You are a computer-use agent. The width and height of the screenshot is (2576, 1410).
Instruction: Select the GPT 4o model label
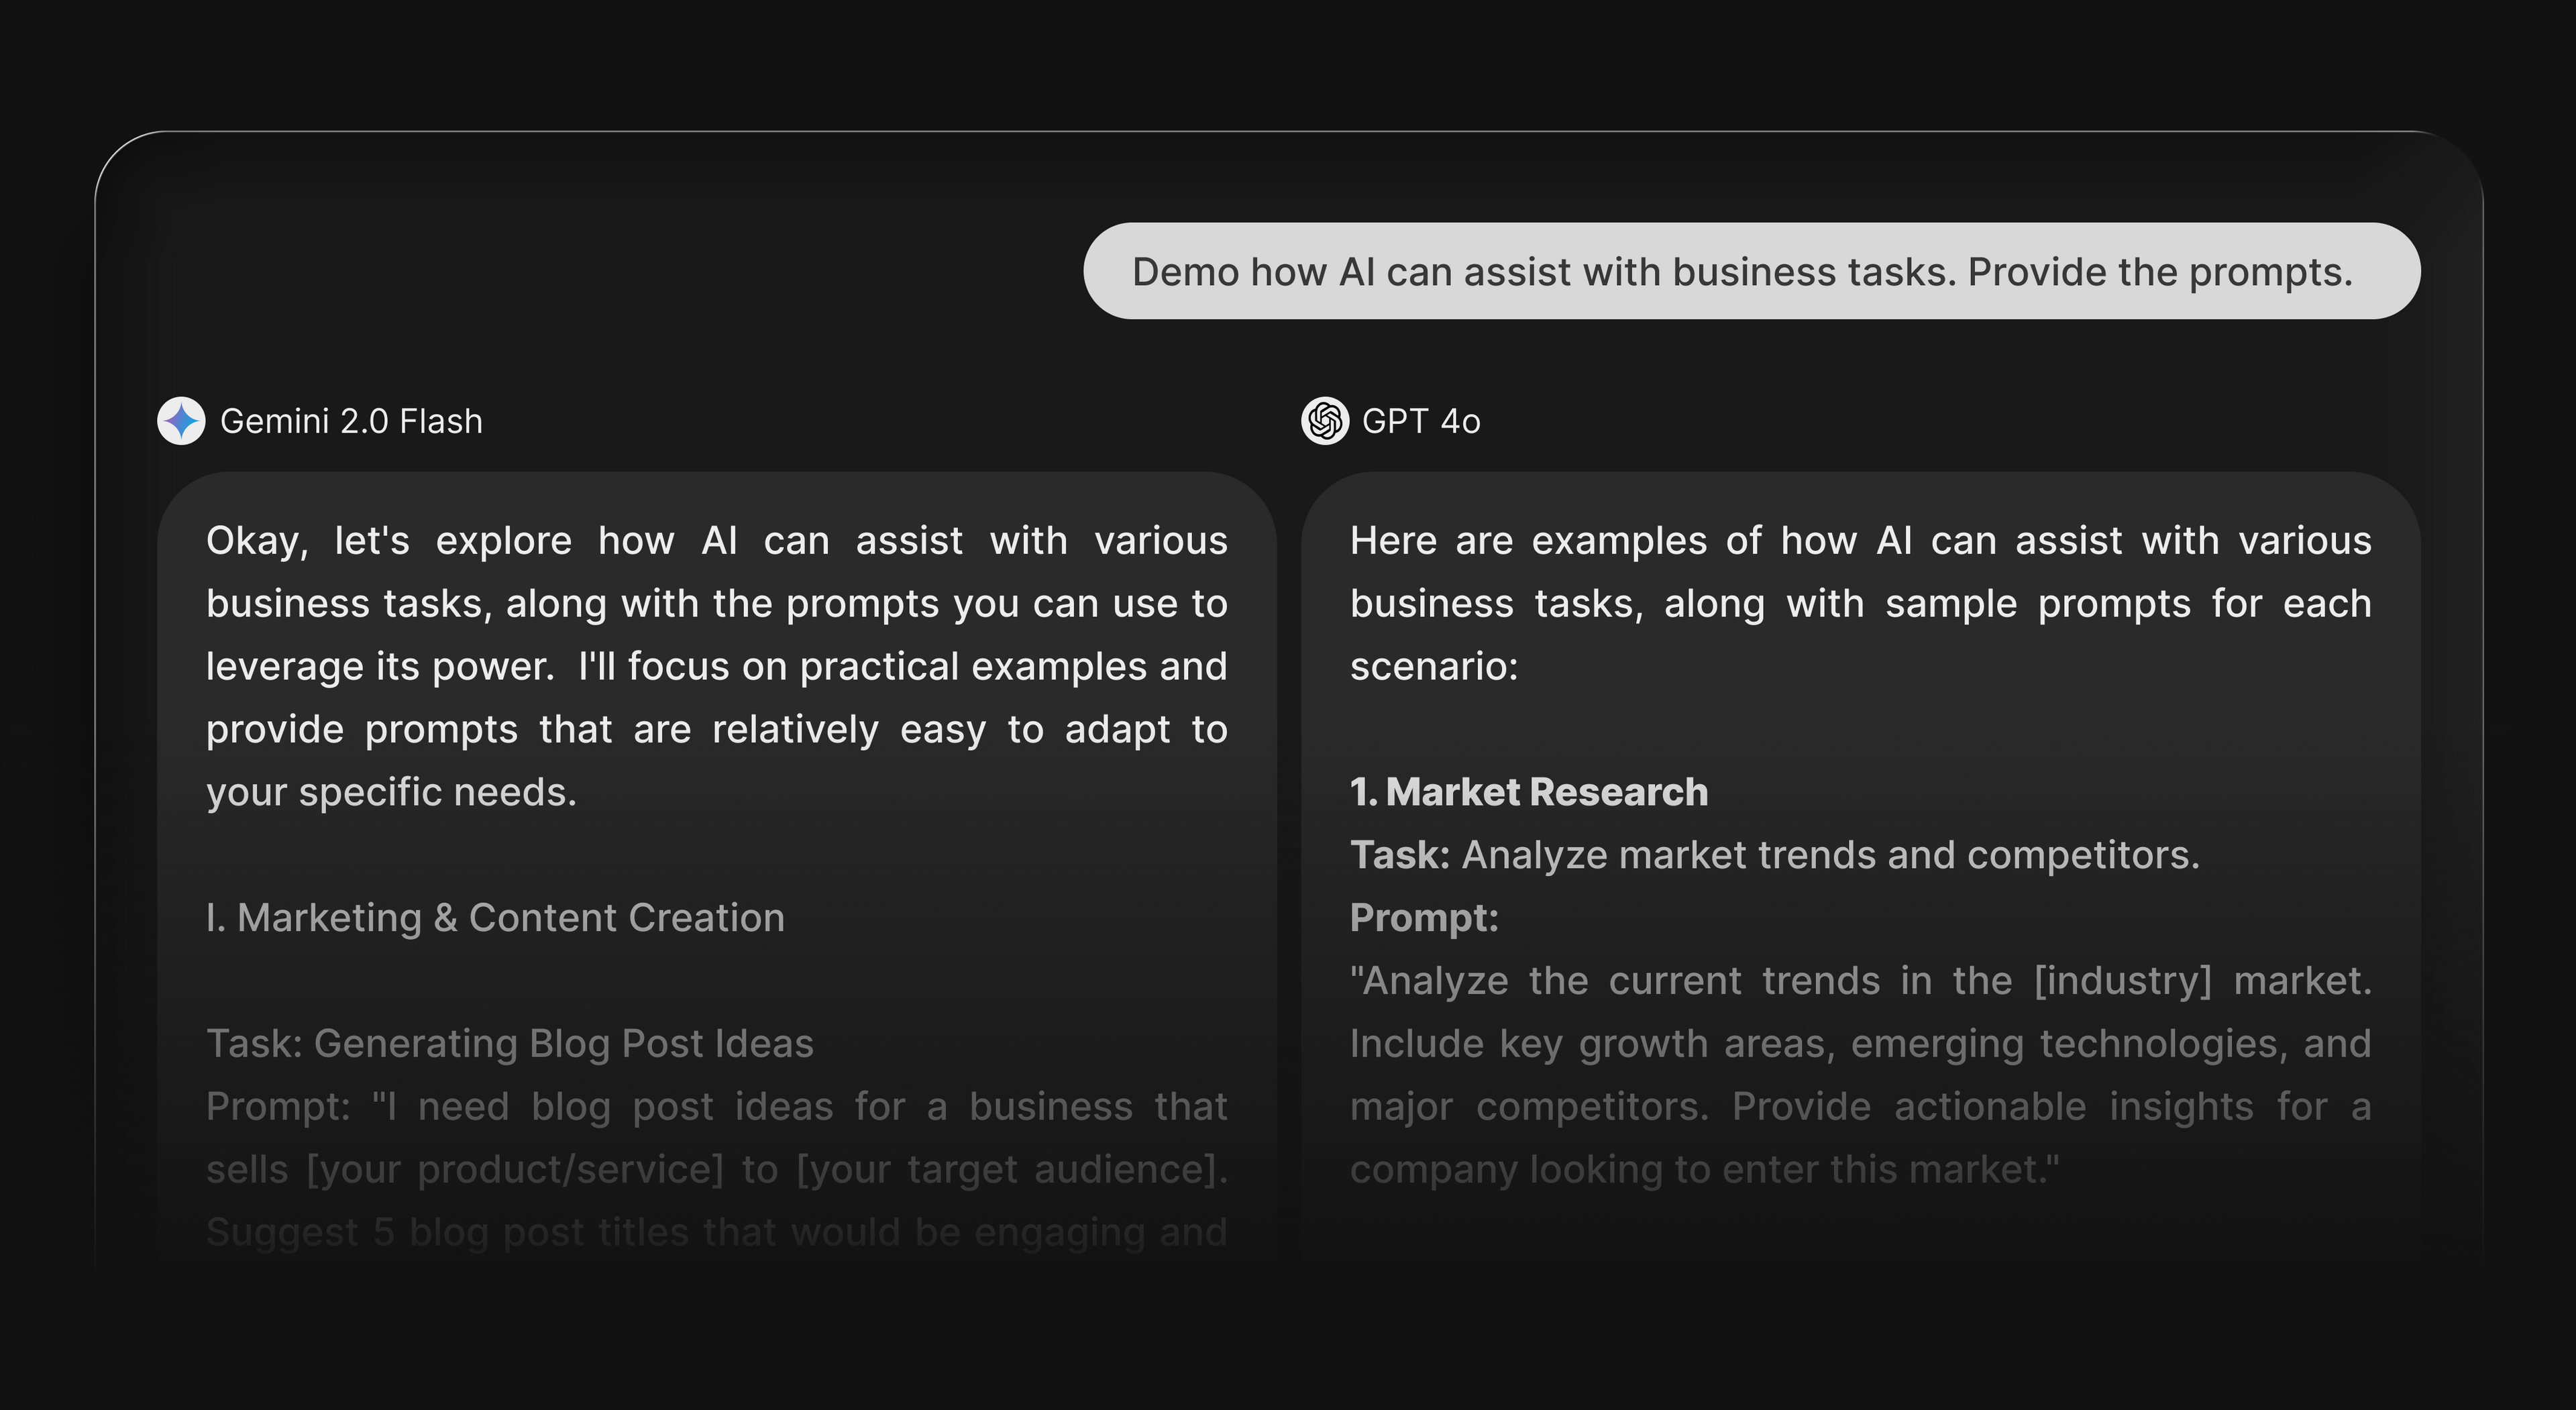1421,421
